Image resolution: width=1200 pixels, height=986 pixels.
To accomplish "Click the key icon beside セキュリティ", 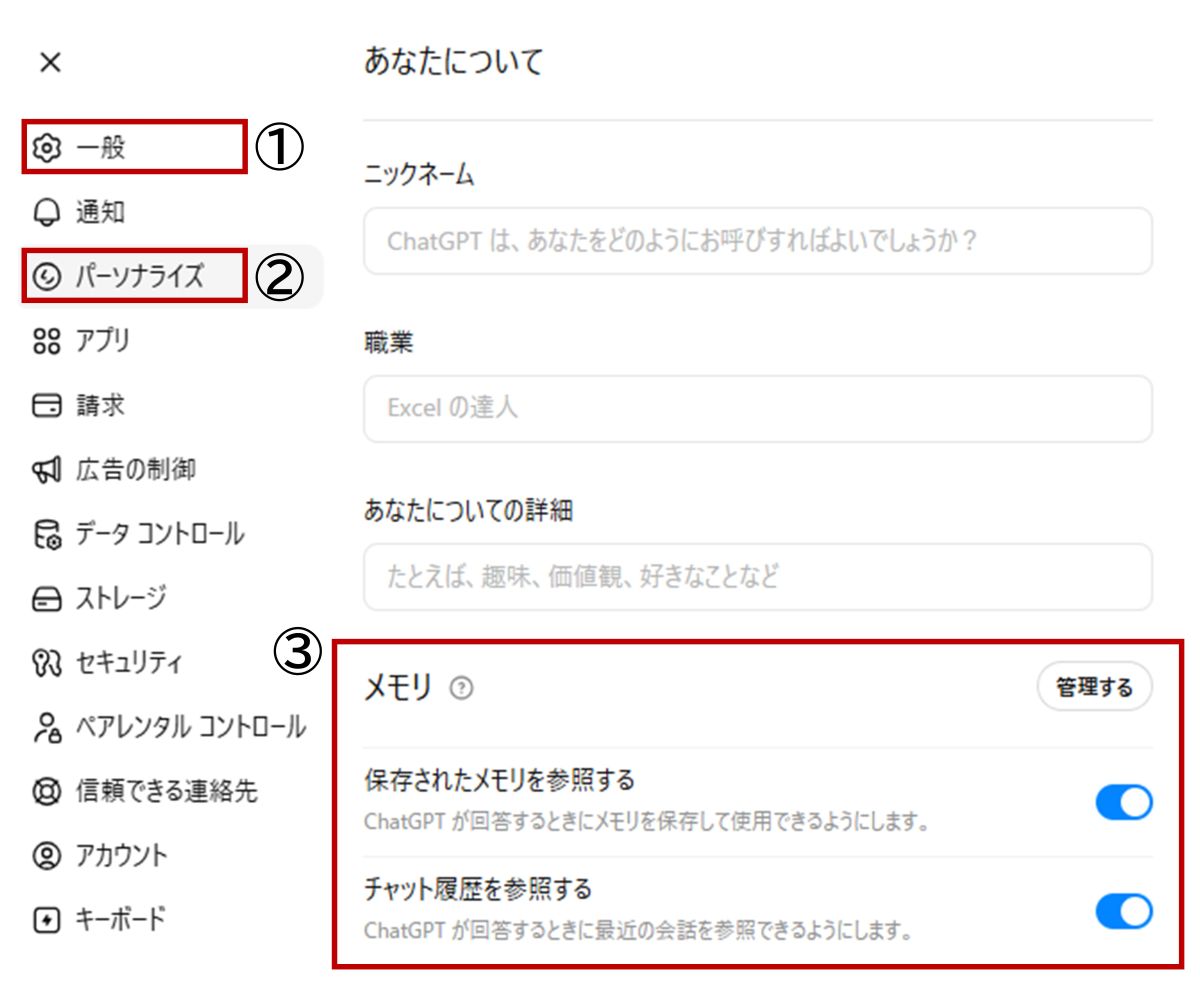I will 46,663.
